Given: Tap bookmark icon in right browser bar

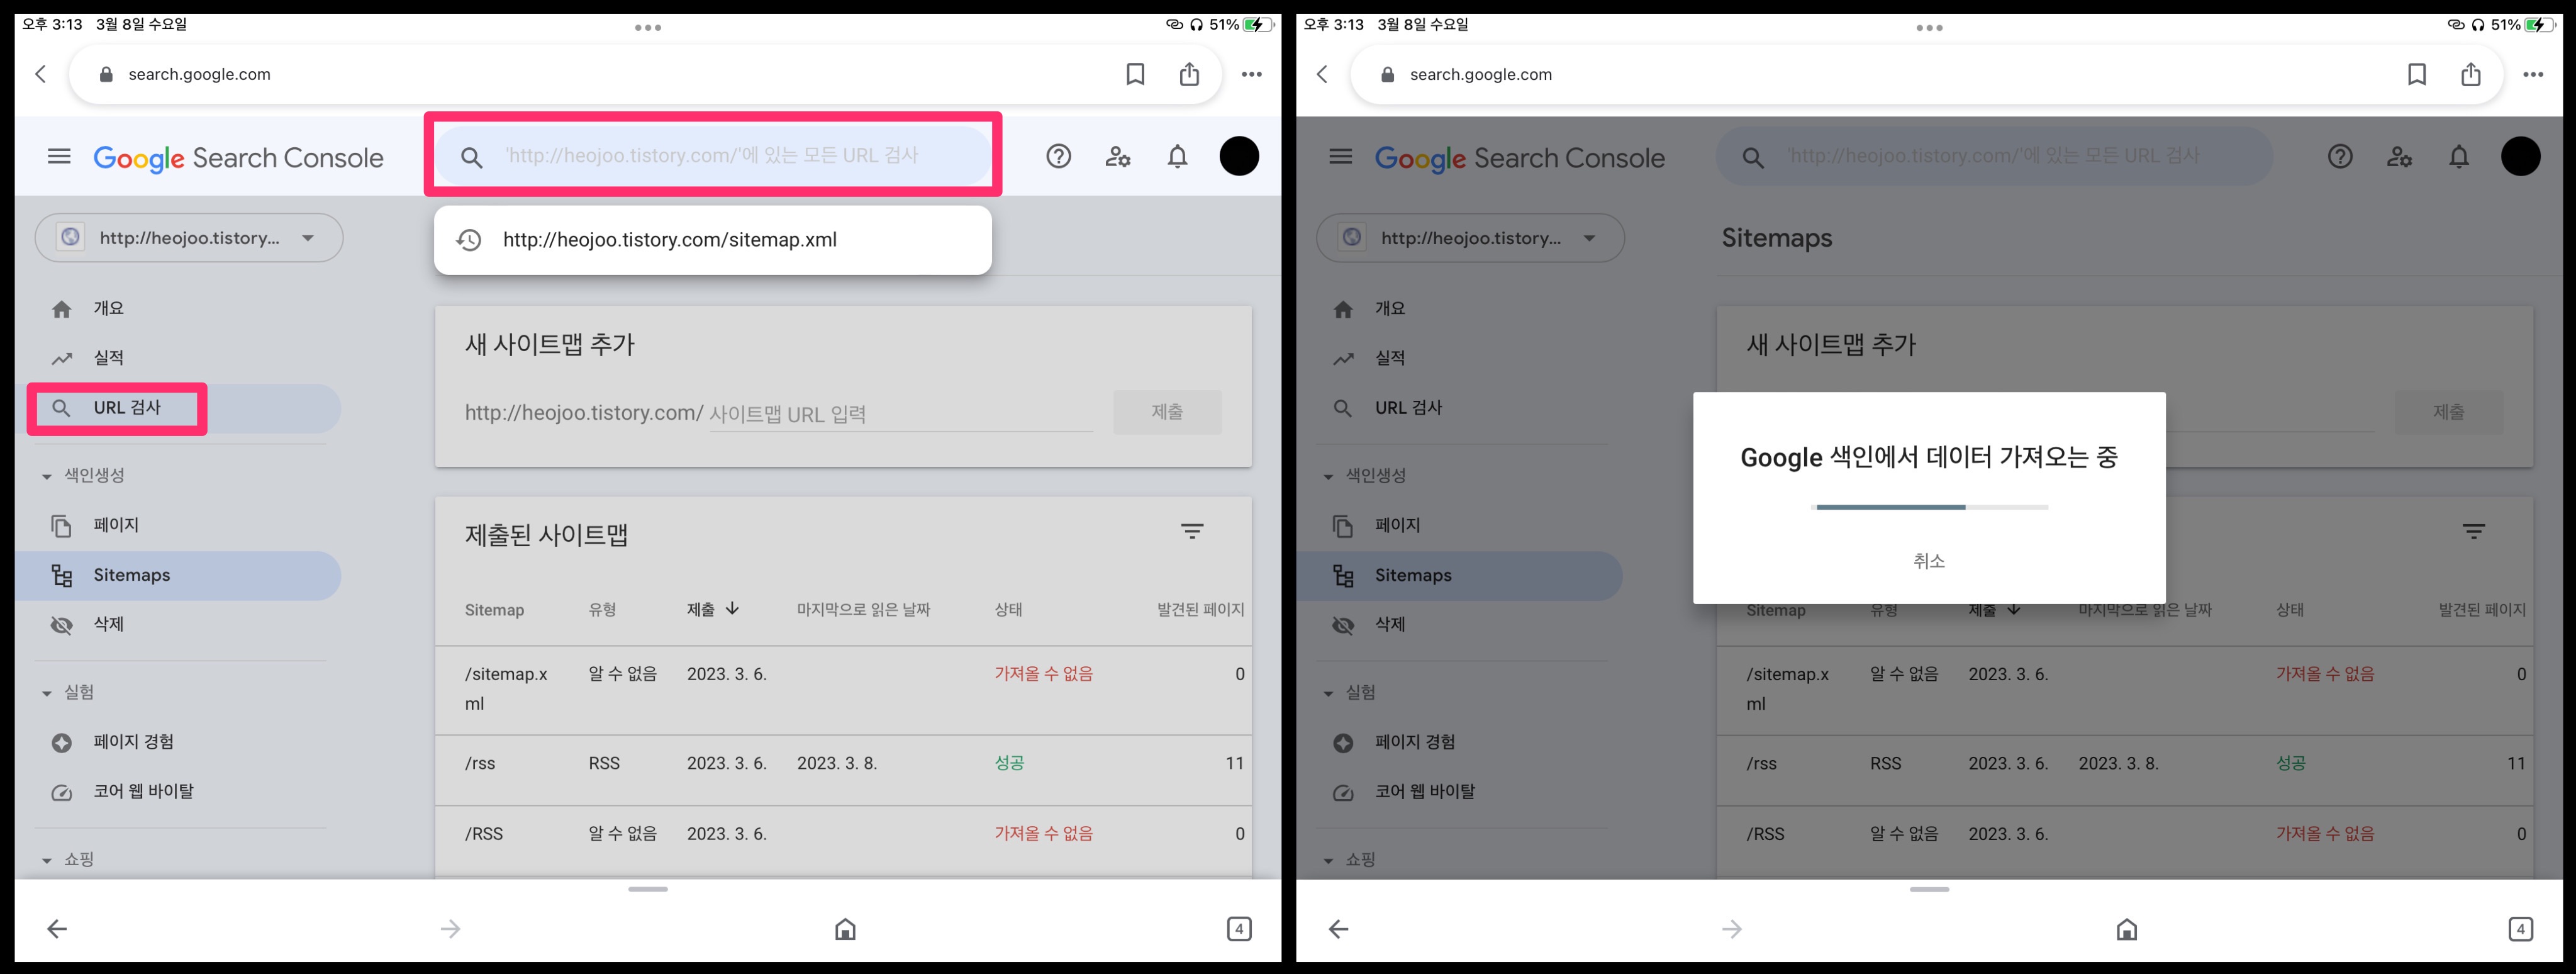Looking at the screenshot, I should [2417, 74].
